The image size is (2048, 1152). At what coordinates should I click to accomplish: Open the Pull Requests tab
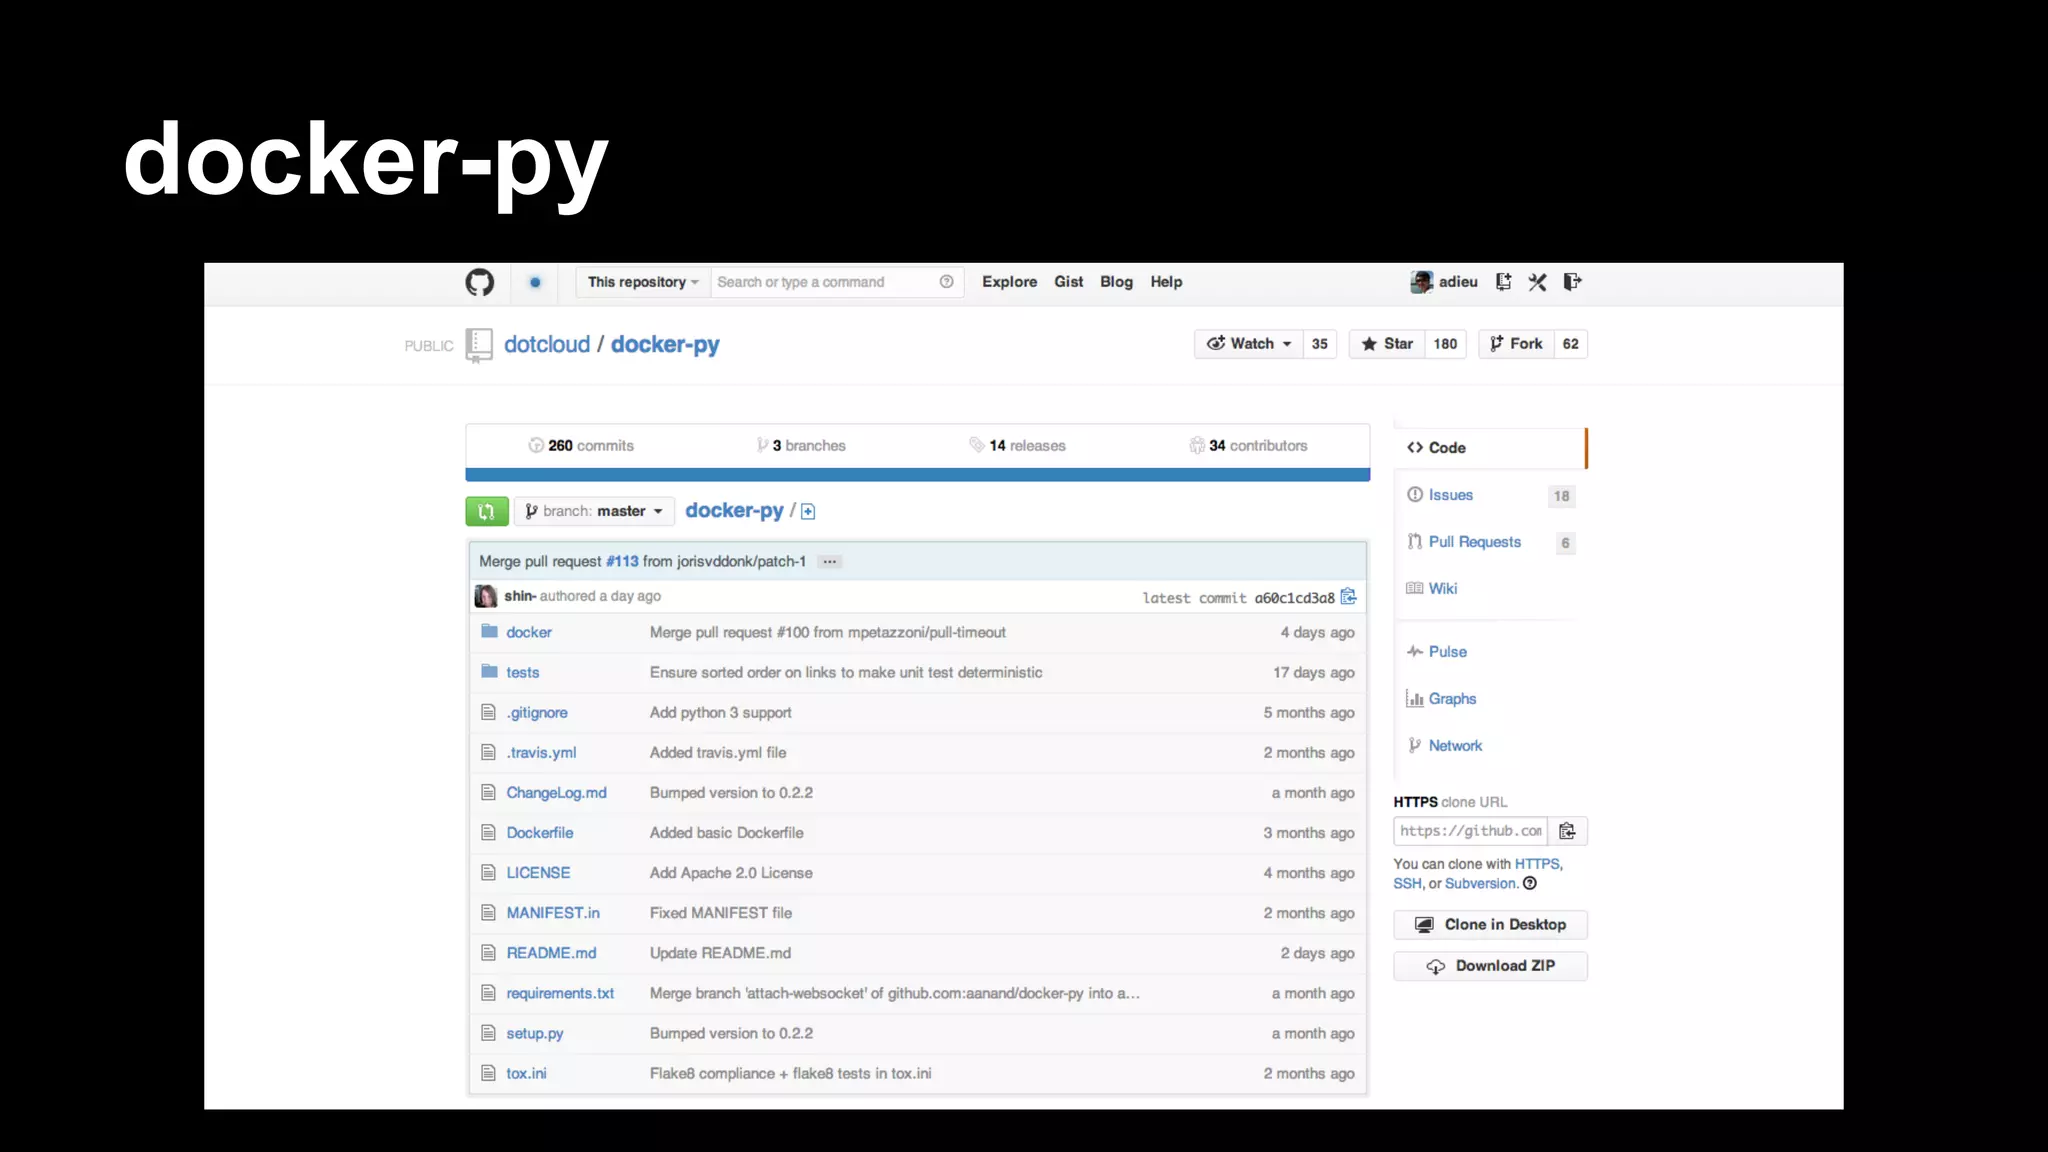click(1474, 542)
